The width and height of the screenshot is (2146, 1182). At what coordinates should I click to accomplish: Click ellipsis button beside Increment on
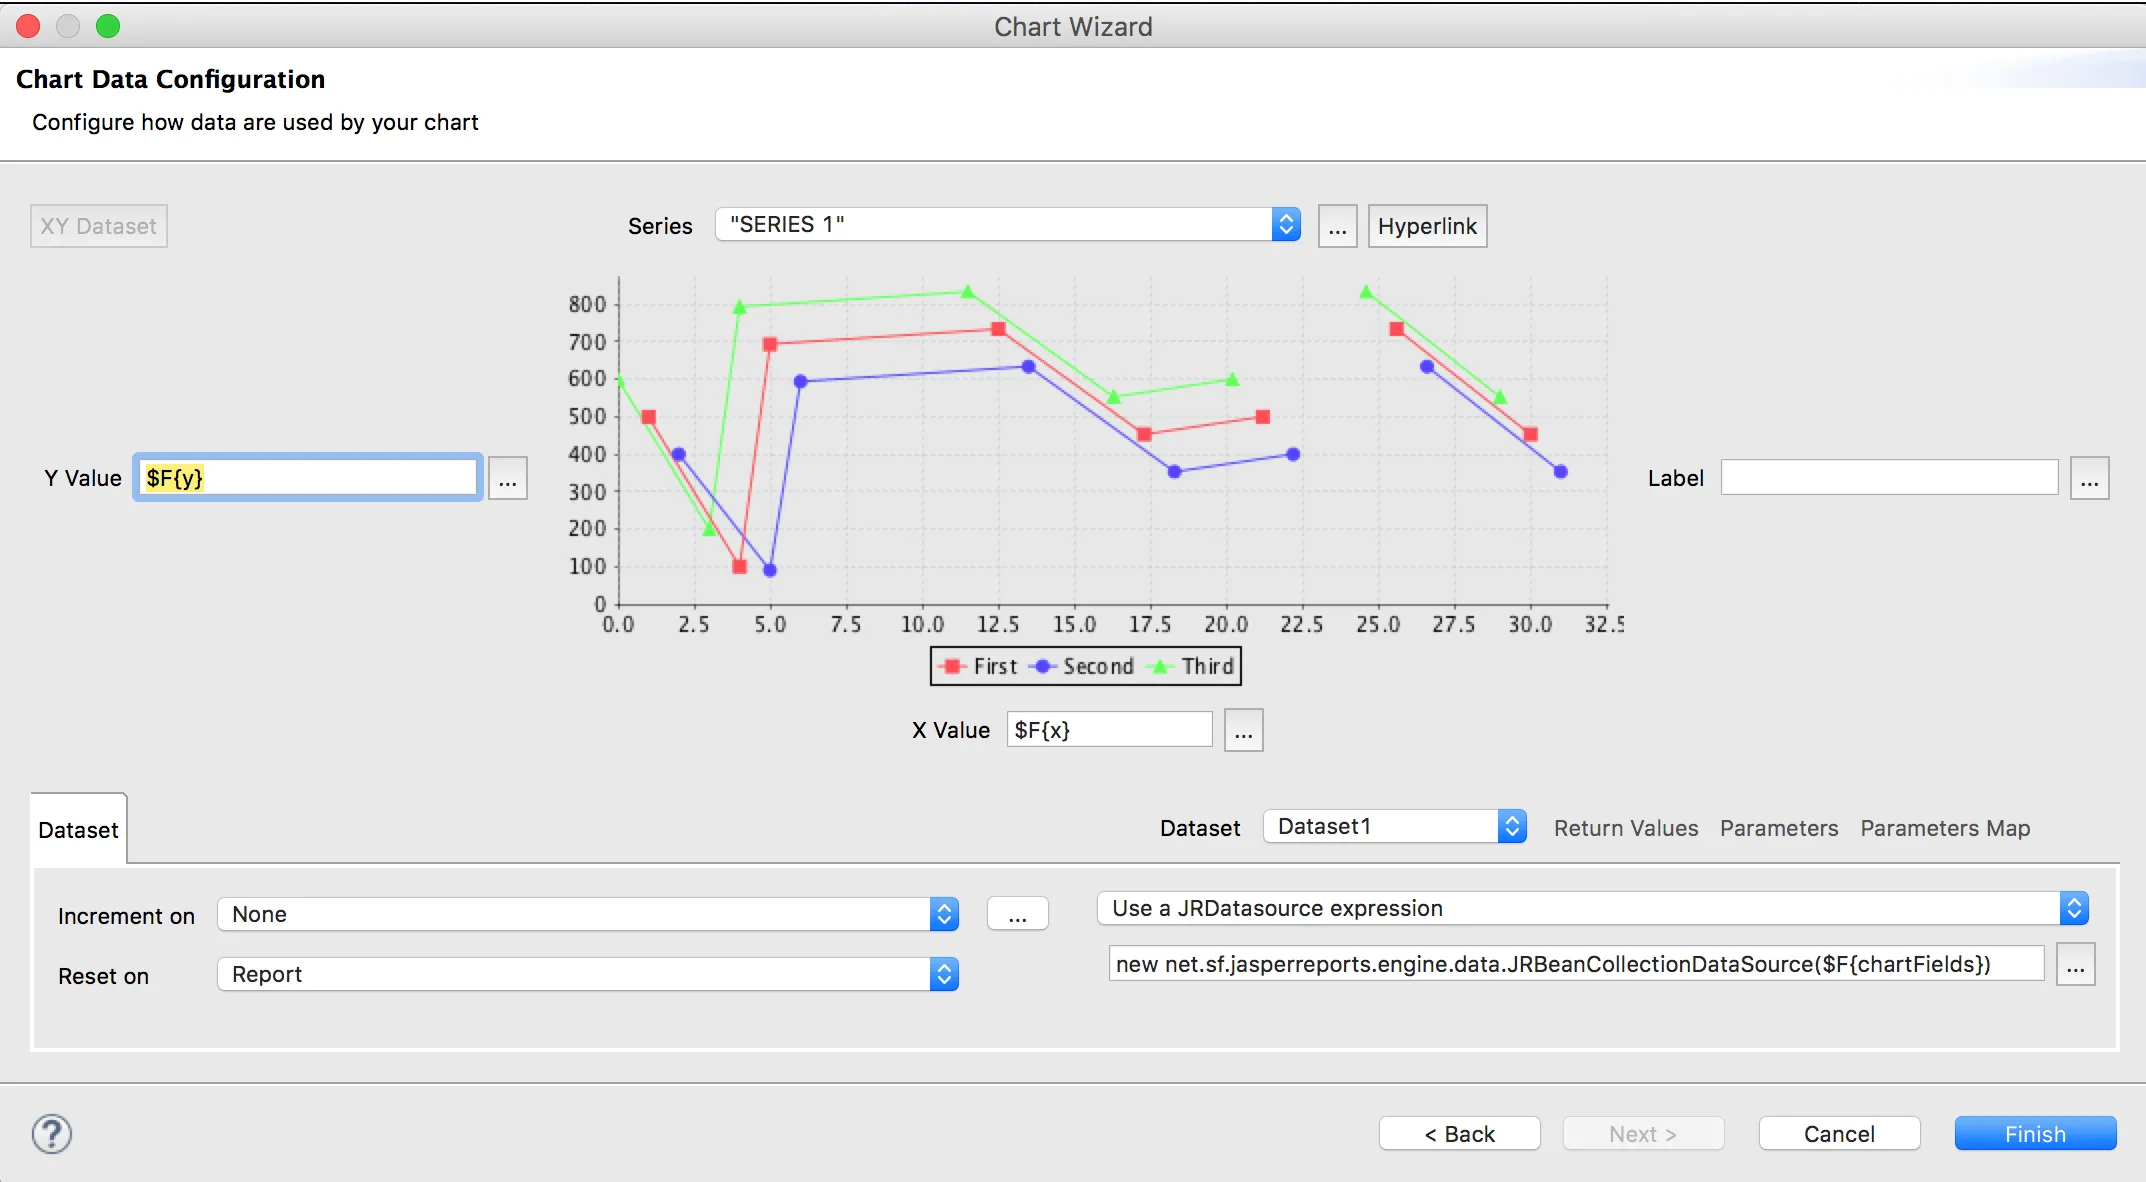coord(1017,914)
